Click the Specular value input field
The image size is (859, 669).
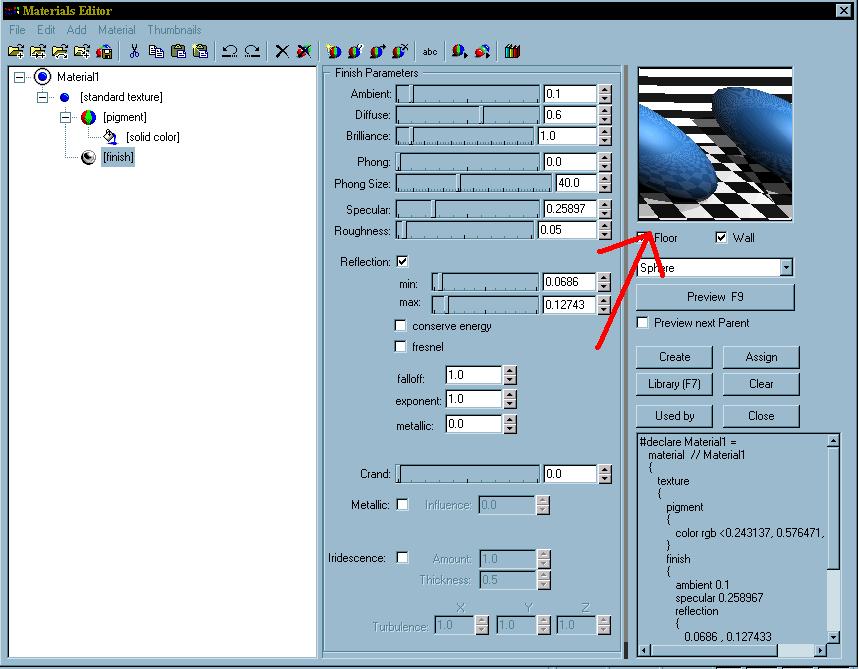coord(569,209)
